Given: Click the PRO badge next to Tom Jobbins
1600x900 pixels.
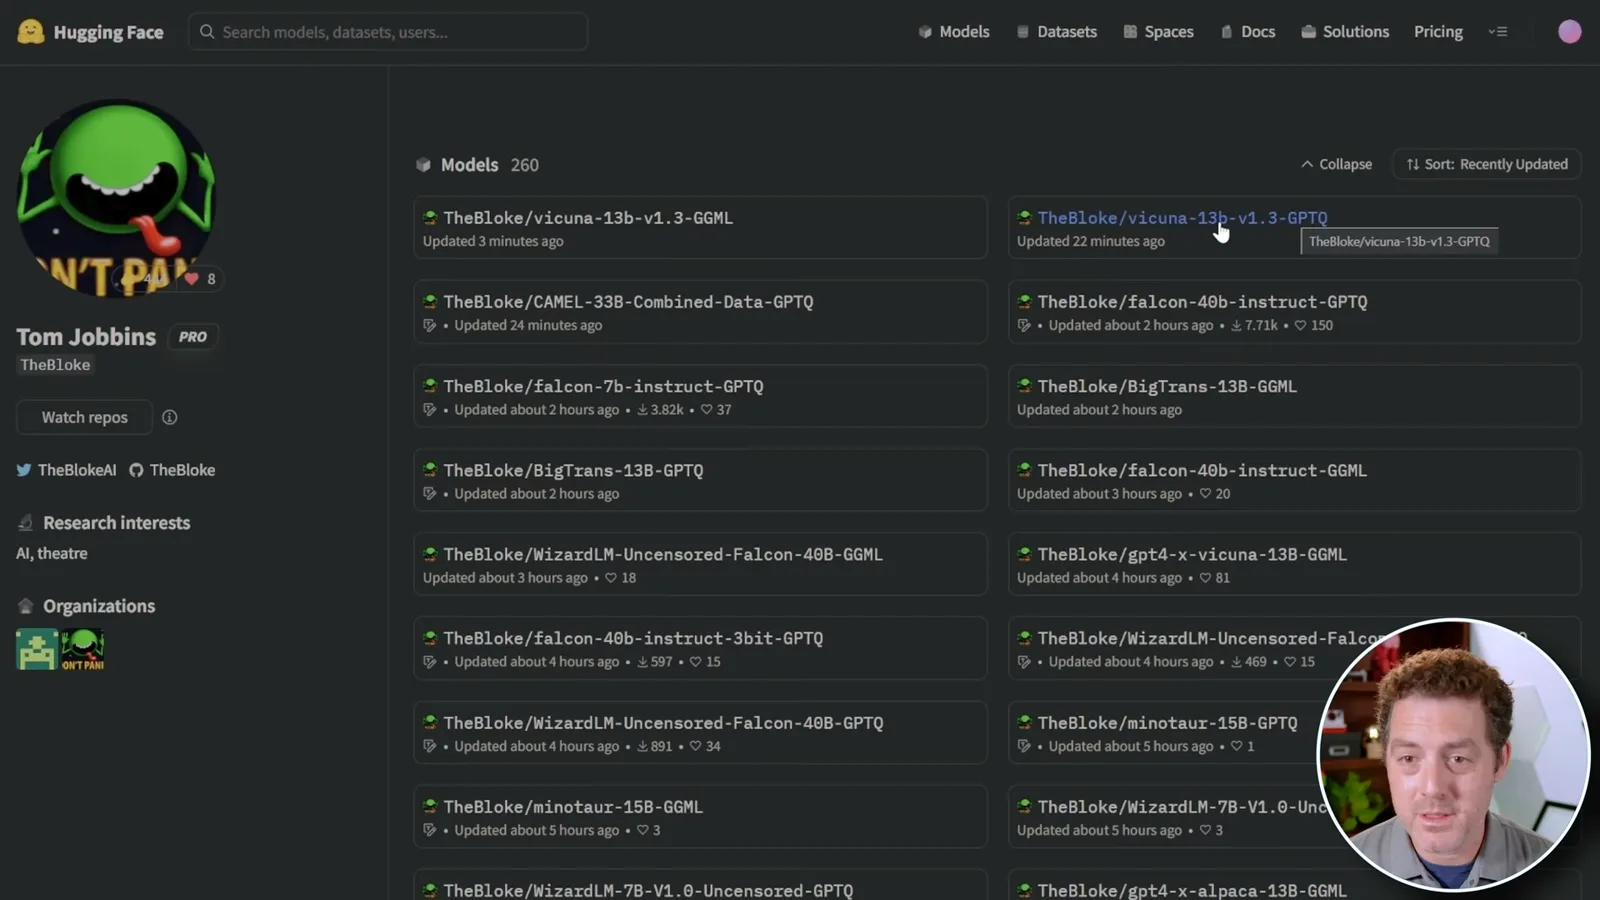Looking at the screenshot, I should click(x=193, y=337).
